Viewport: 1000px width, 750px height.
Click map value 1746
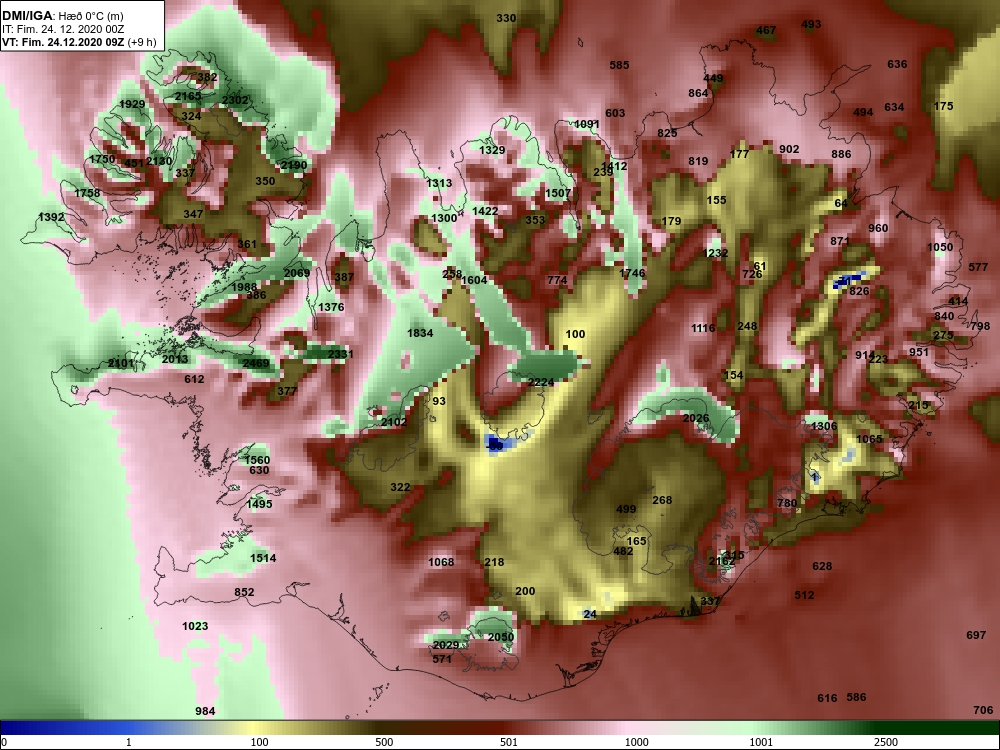tap(632, 273)
